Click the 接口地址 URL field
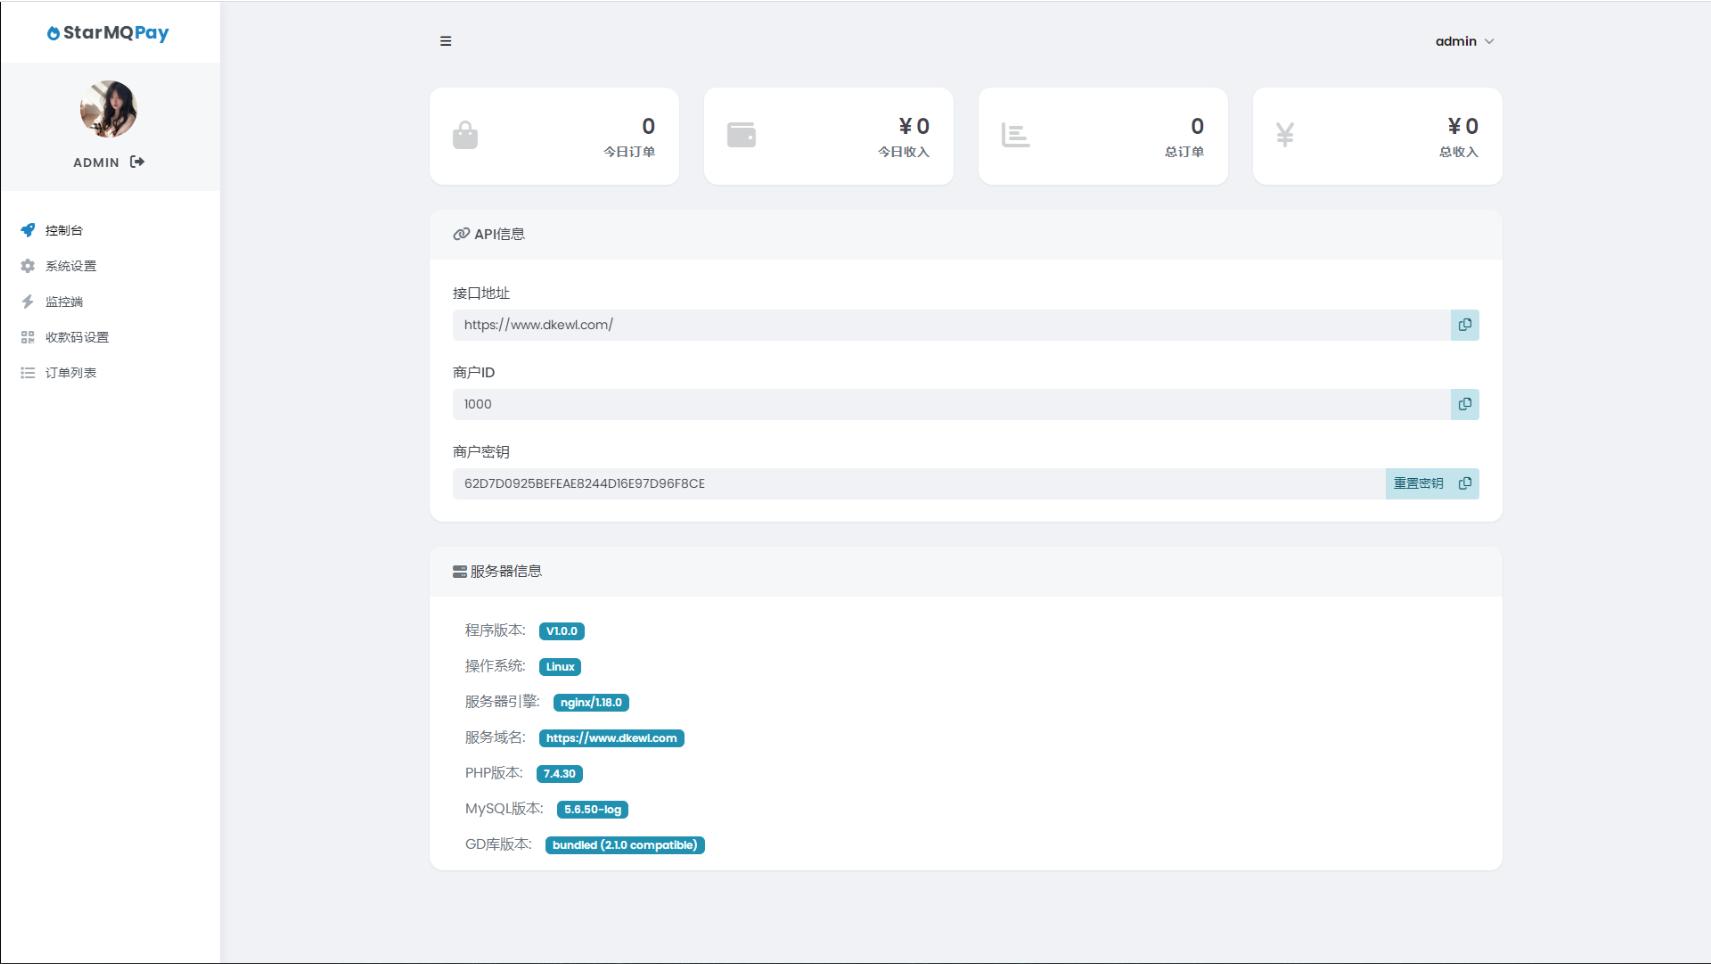Viewport: 1711px width, 964px height. tap(950, 325)
